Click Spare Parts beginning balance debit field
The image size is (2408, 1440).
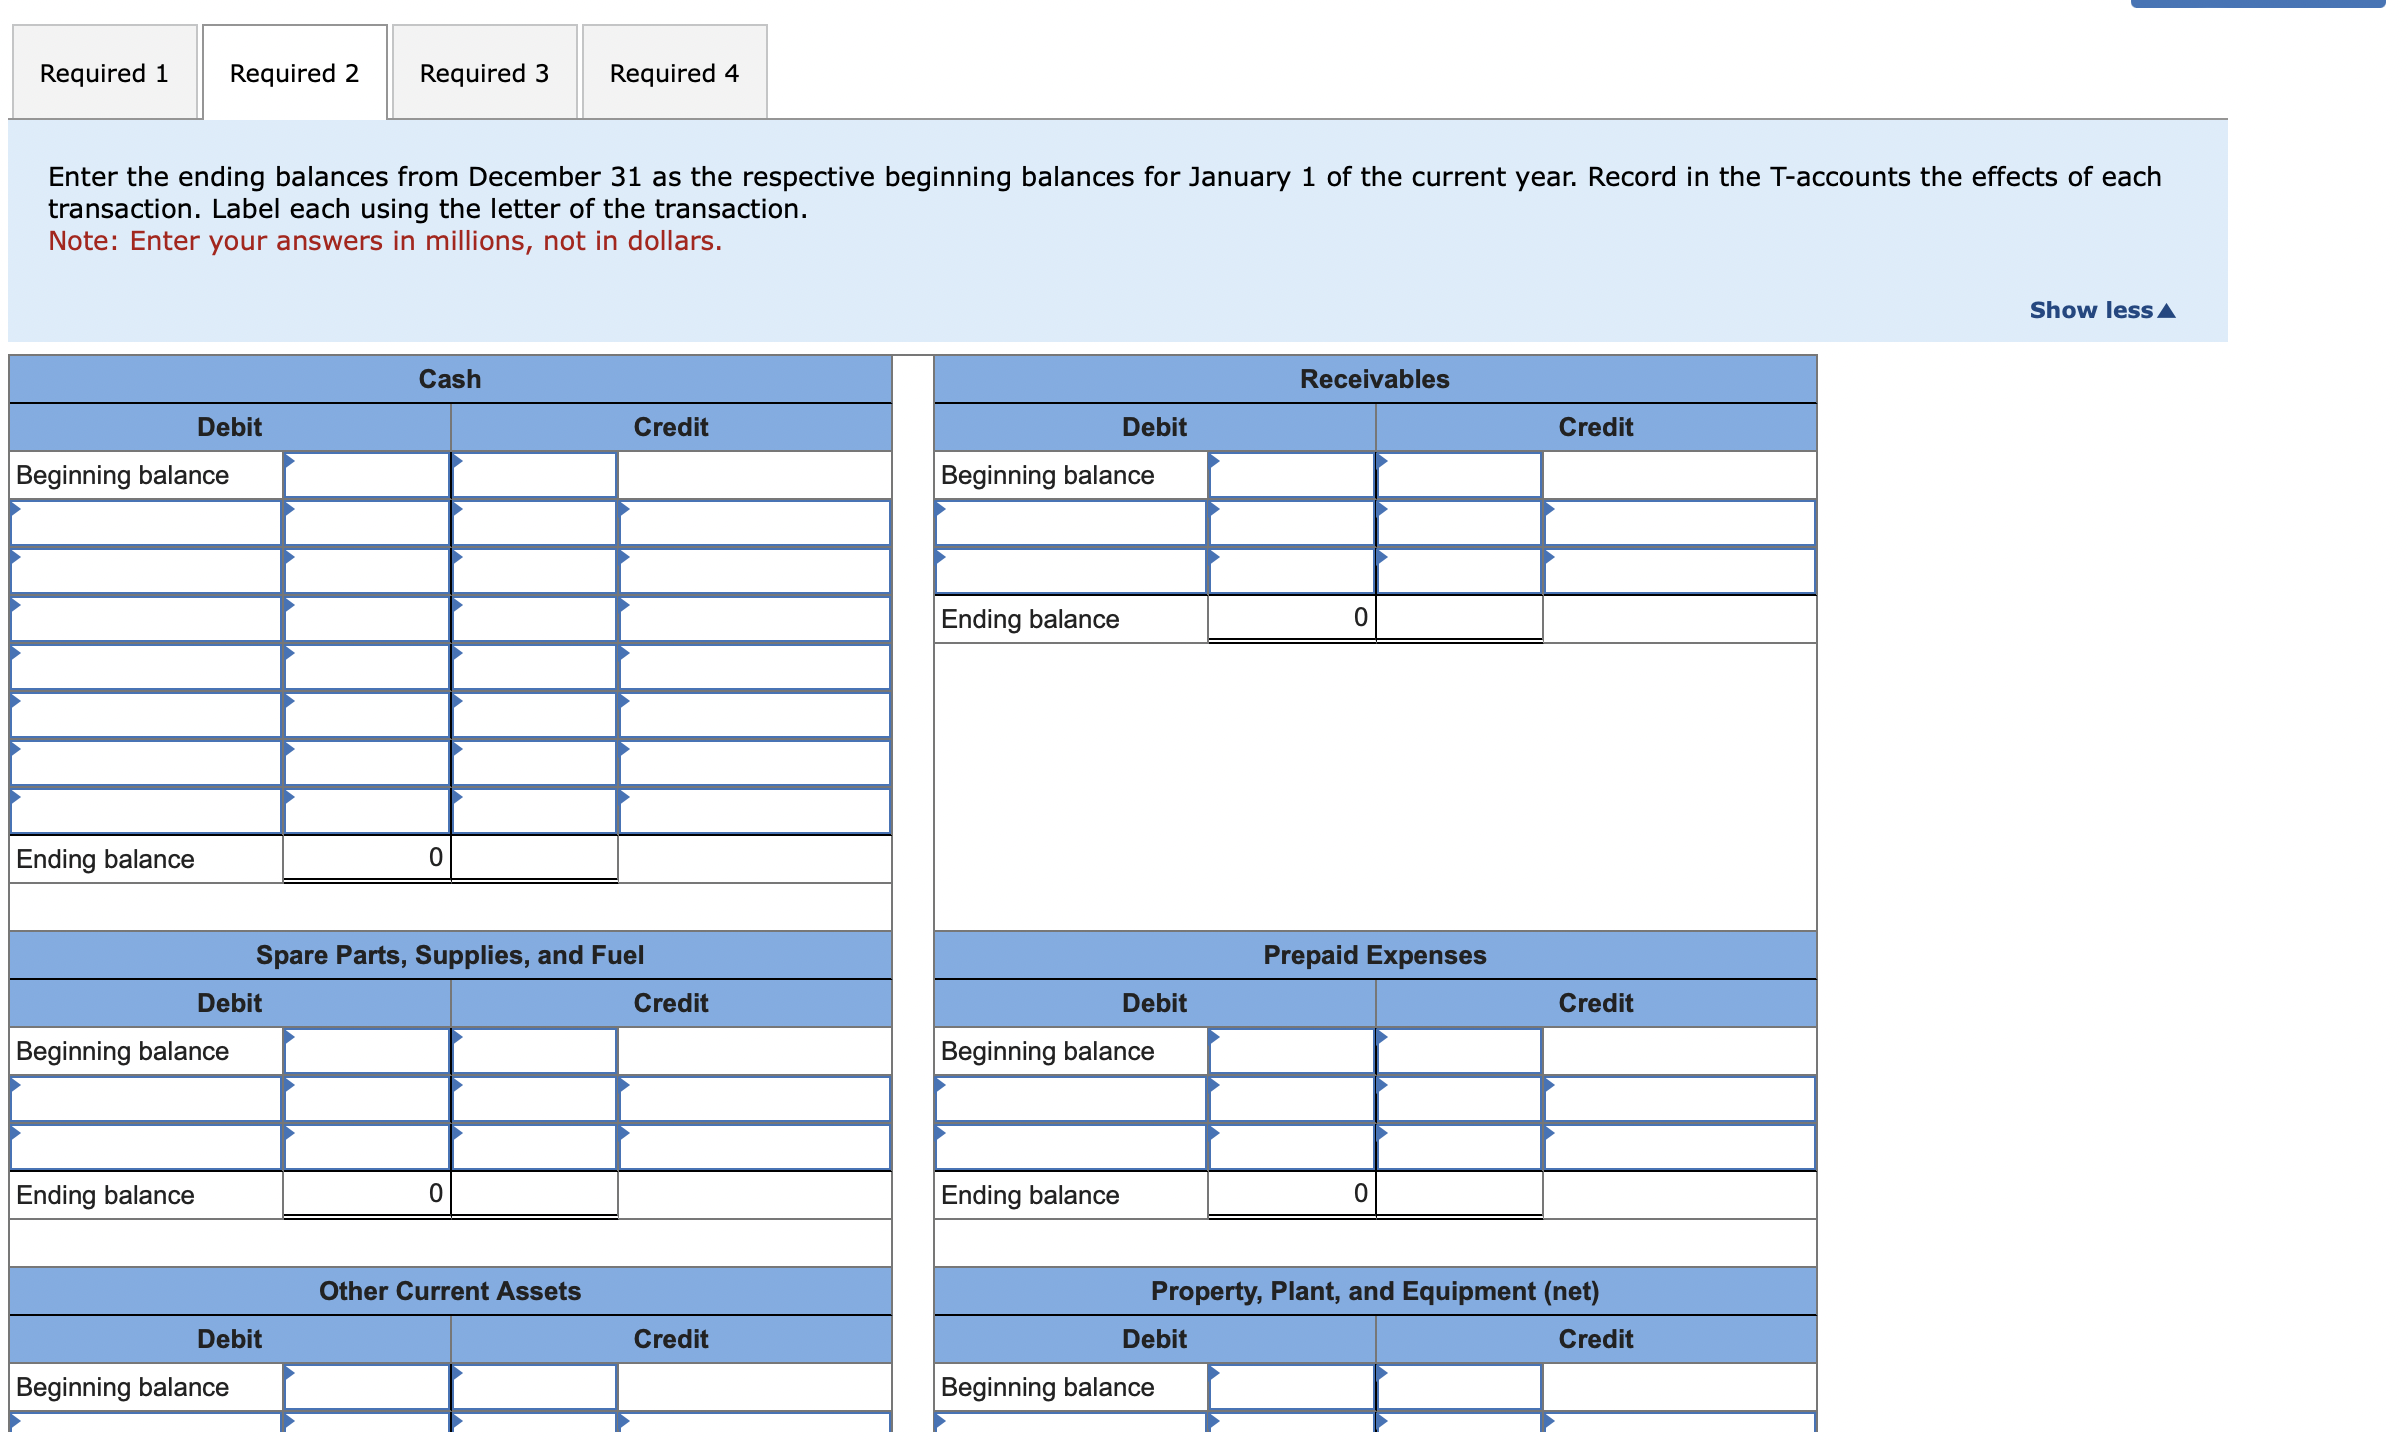[x=366, y=1051]
